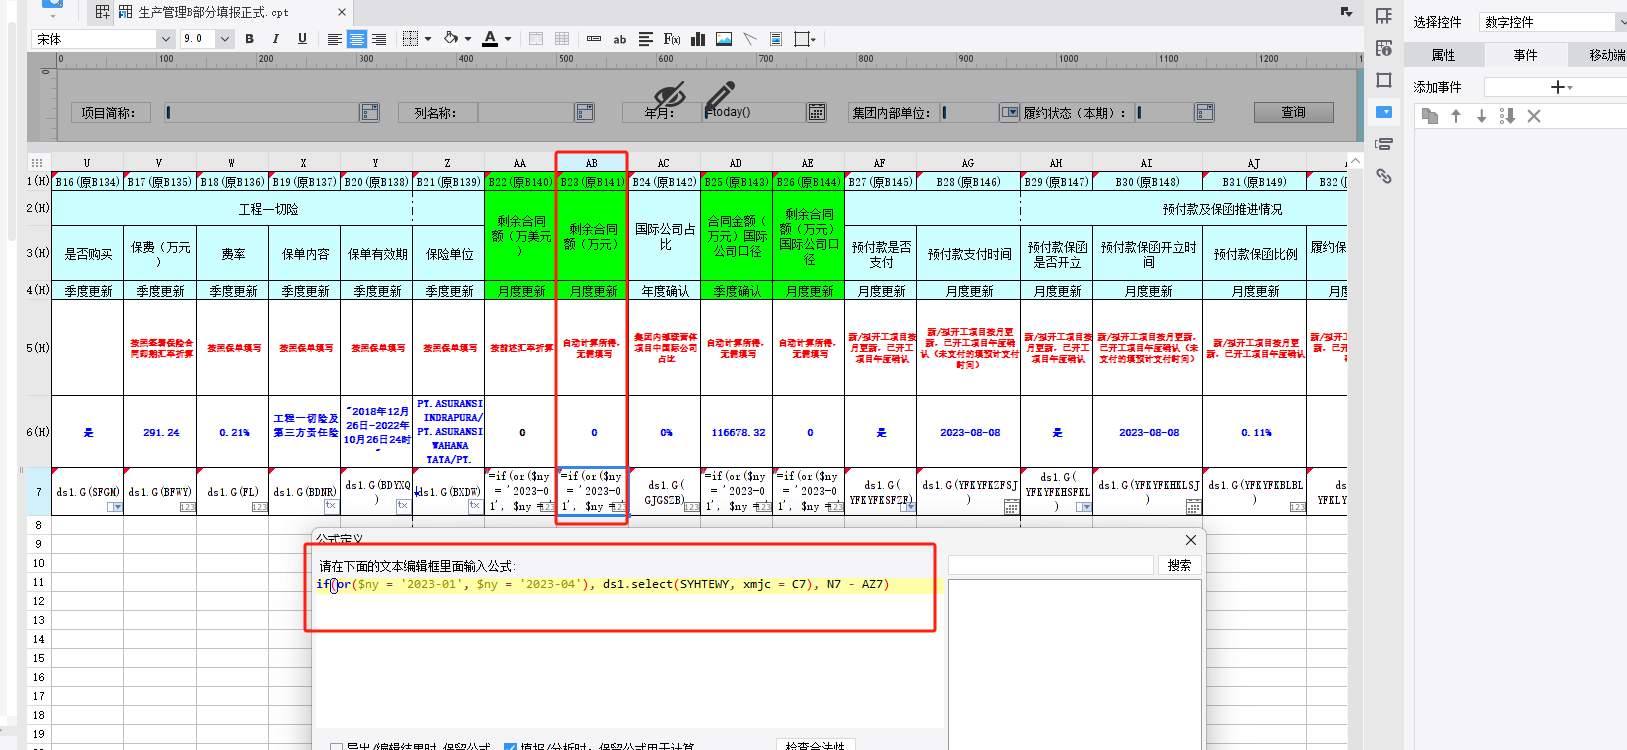The width and height of the screenshot is (1627, 750).
Task: Toggle italic formatting in toolbar
Action: [x=275, y=39]
